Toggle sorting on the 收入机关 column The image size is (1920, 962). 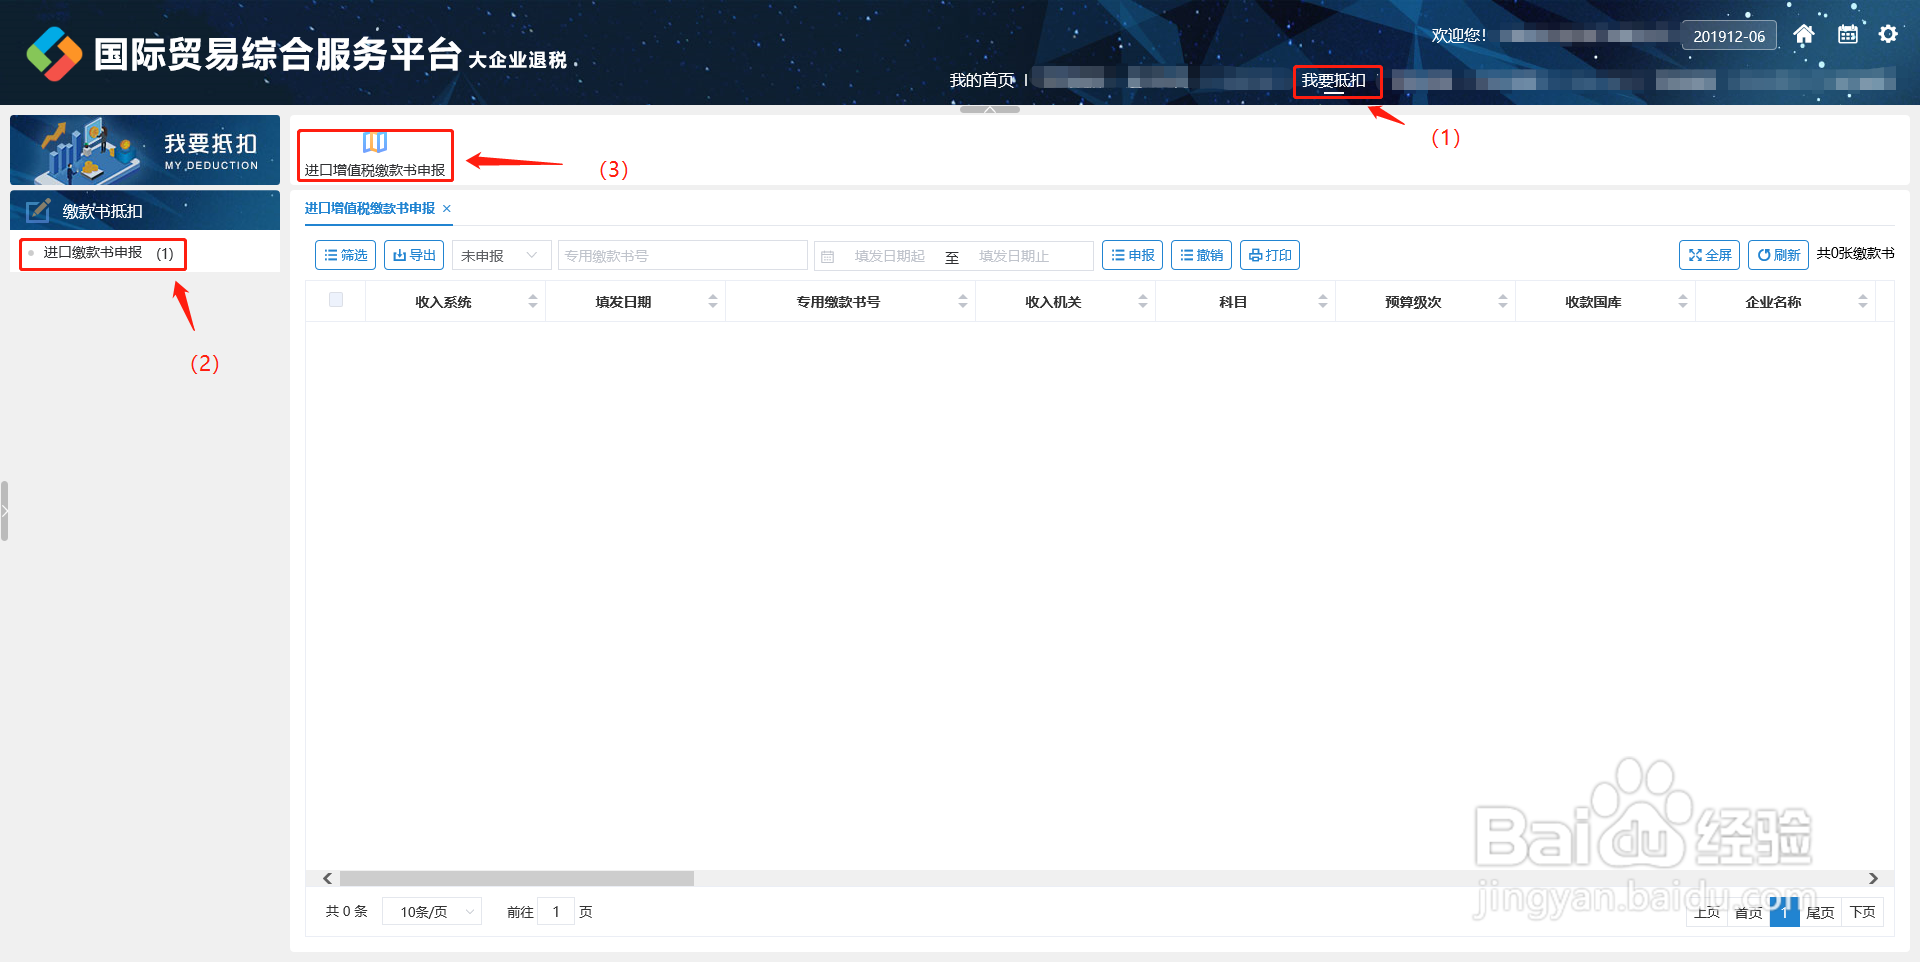[1144, 300]
